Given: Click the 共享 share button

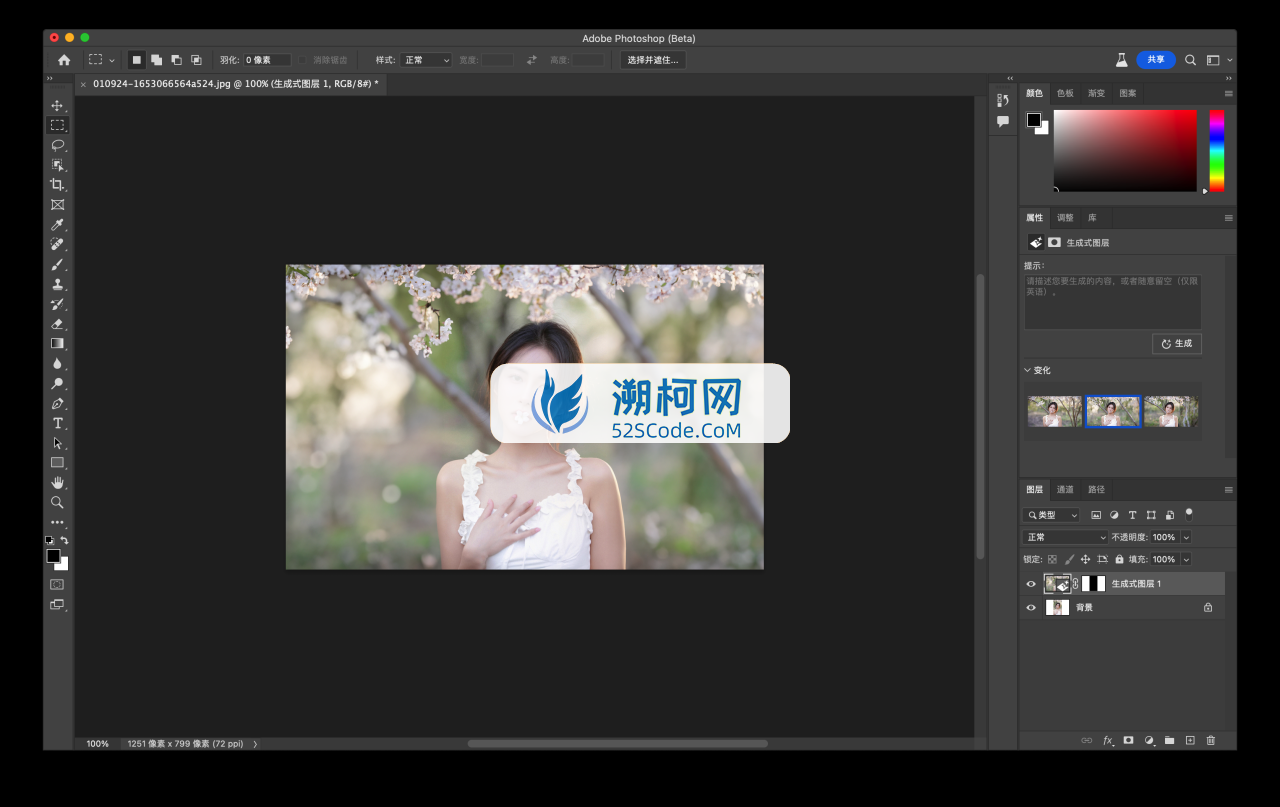Looking at the screenshot, I should [x=1156, y=60].
